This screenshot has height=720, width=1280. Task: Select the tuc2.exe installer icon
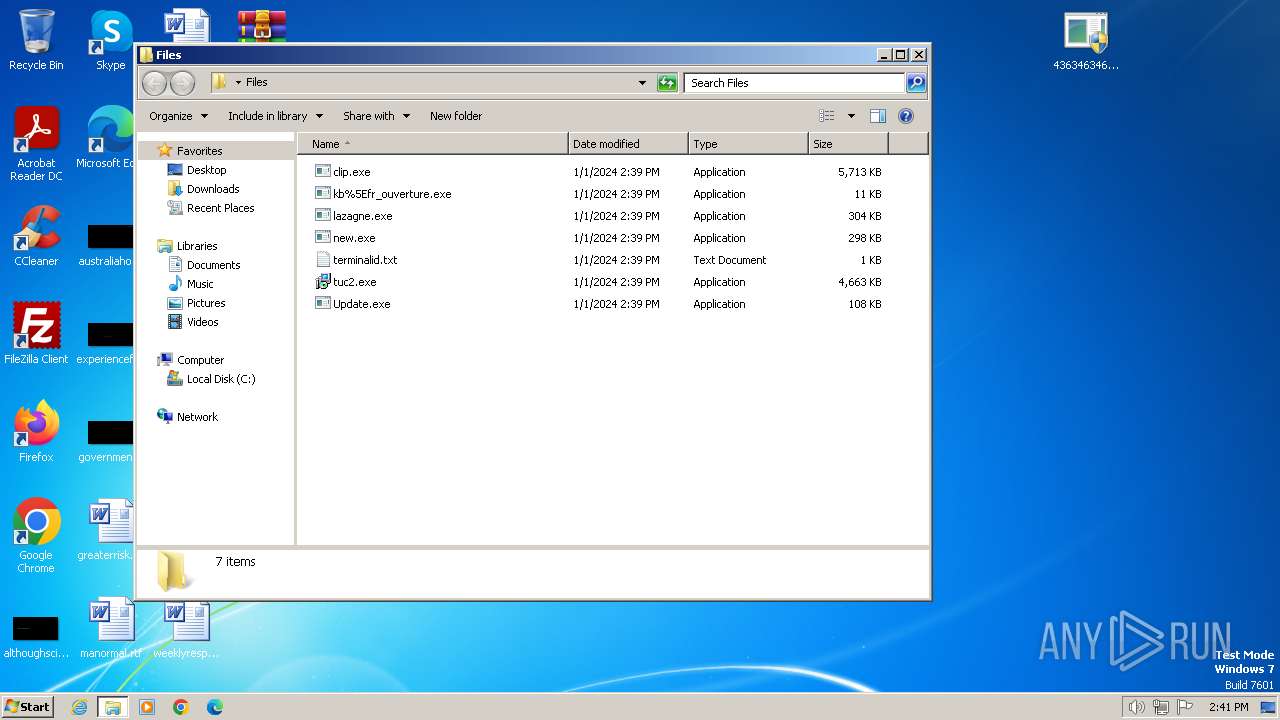(x=323, y=281)
